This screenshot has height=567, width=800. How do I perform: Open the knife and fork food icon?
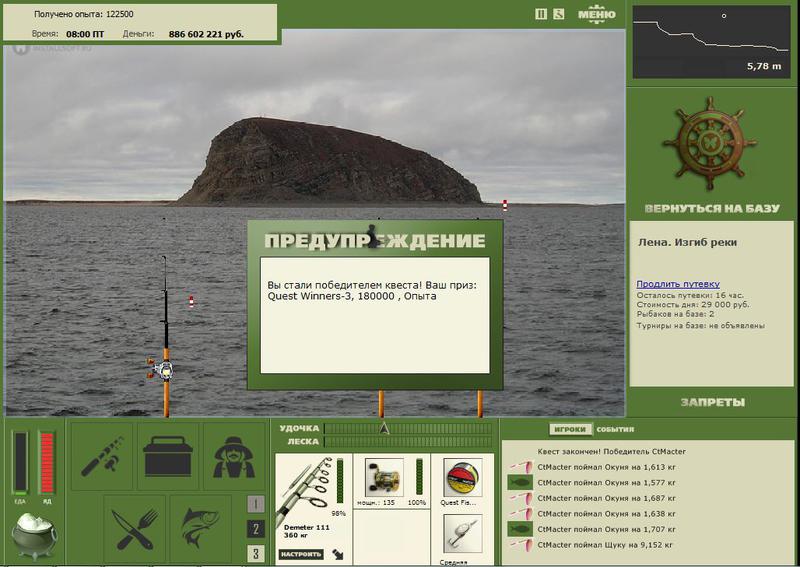click(x=135, y=529)
